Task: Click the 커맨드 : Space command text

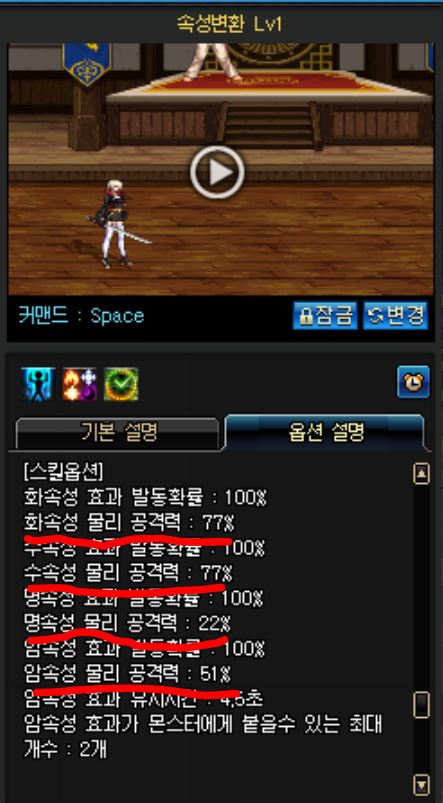Action: (x=81, y=316)
